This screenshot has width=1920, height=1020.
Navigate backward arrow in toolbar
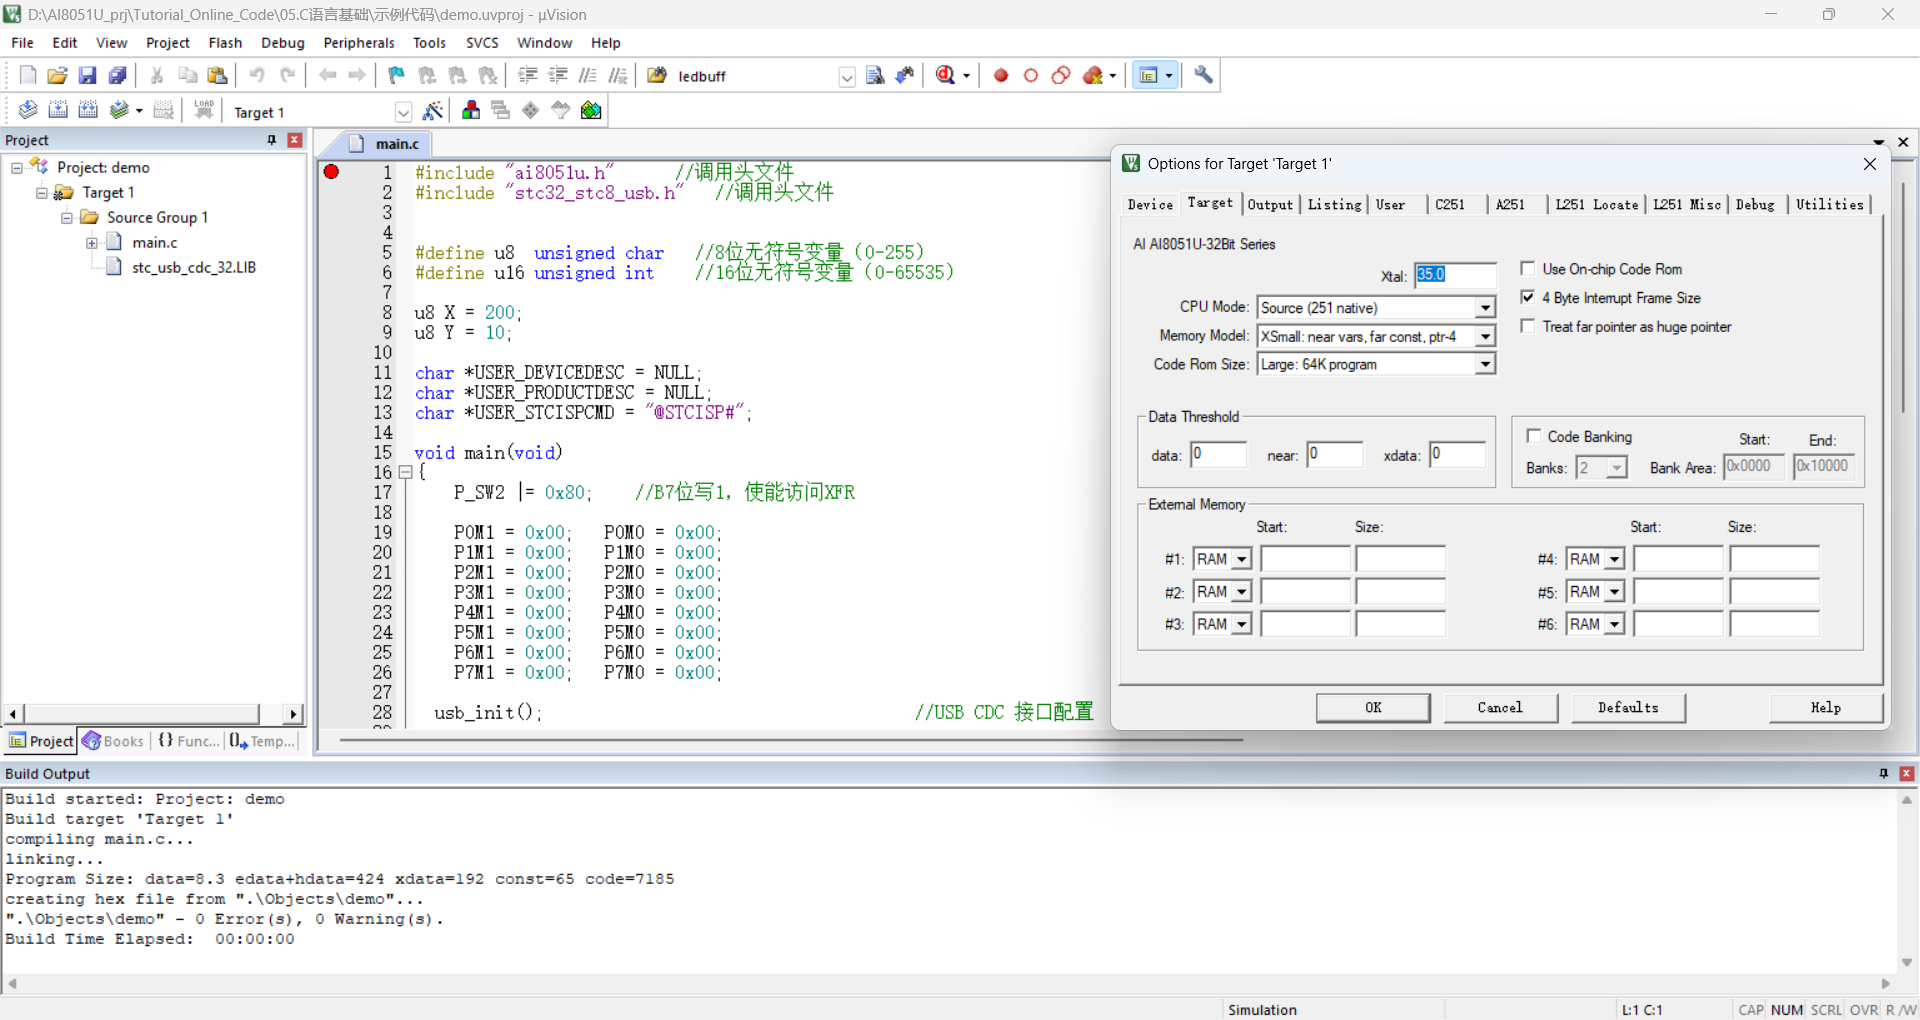point(327,75)
